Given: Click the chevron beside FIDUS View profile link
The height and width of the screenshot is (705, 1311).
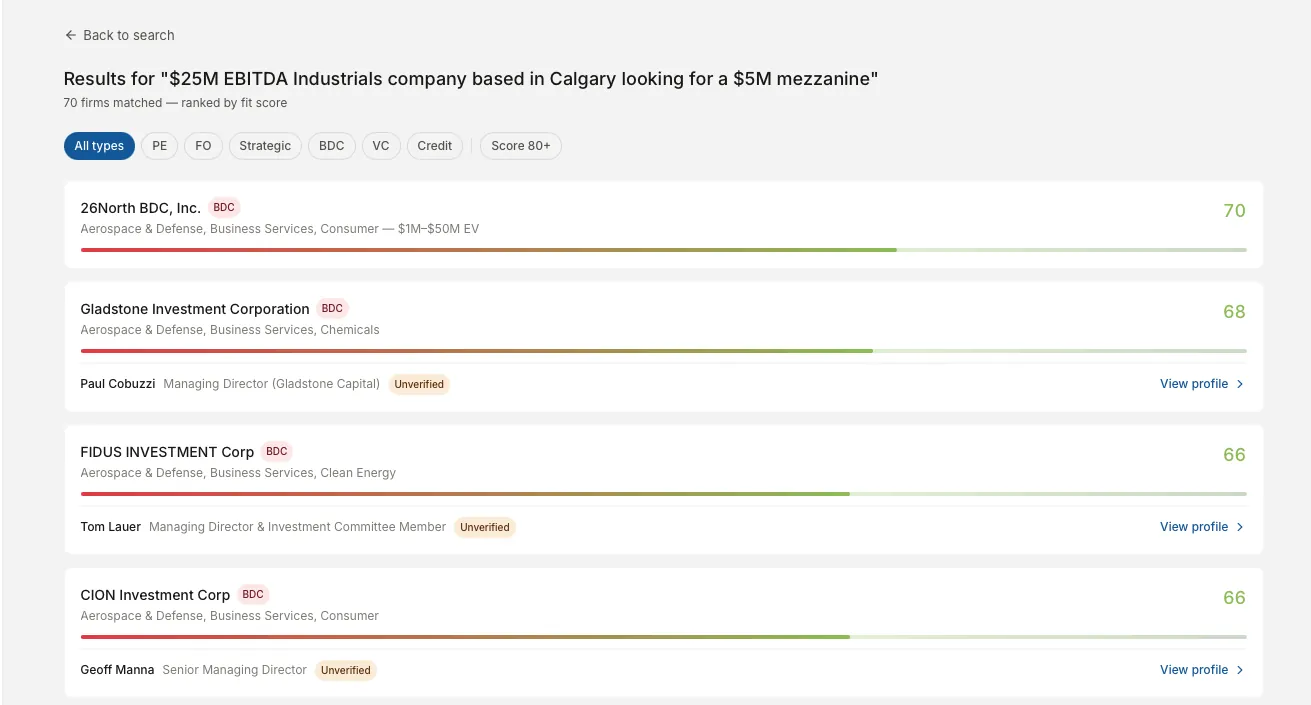Looking at the screenshot, I should pyautogui.click(x=1239, y=526).
